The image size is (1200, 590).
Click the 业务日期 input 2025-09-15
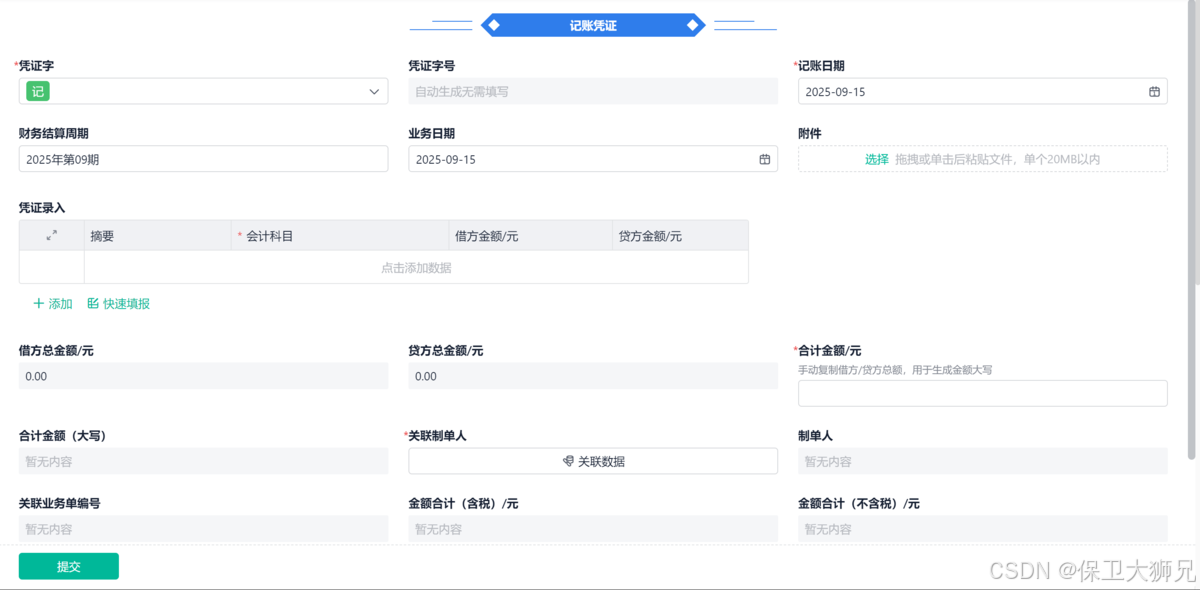point(593,159)
